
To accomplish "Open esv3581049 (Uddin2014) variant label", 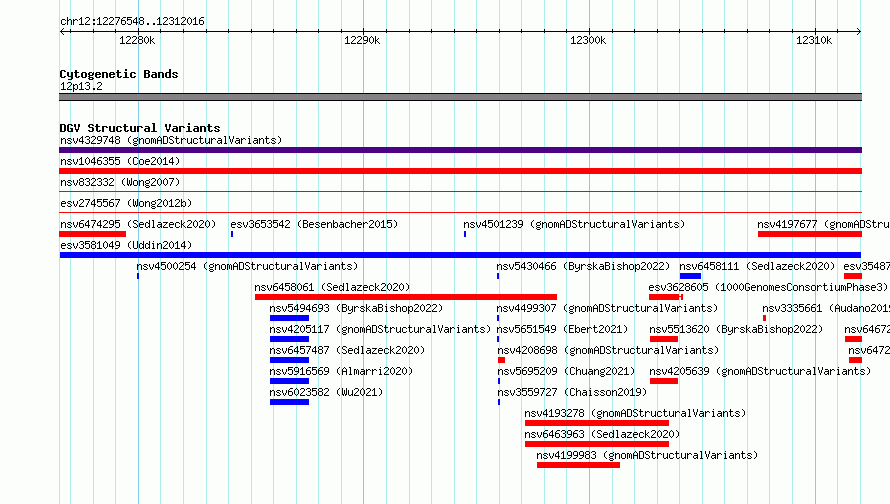I will click(126, 245).
